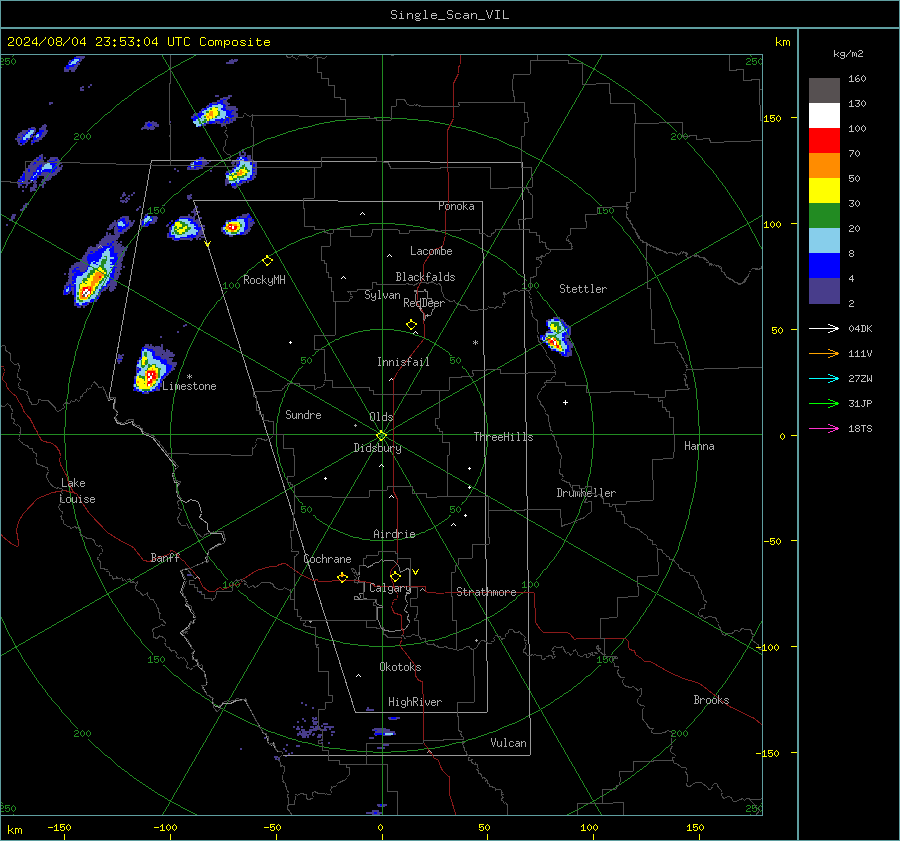Click the Strathmore town label

[x=486, y=592]
